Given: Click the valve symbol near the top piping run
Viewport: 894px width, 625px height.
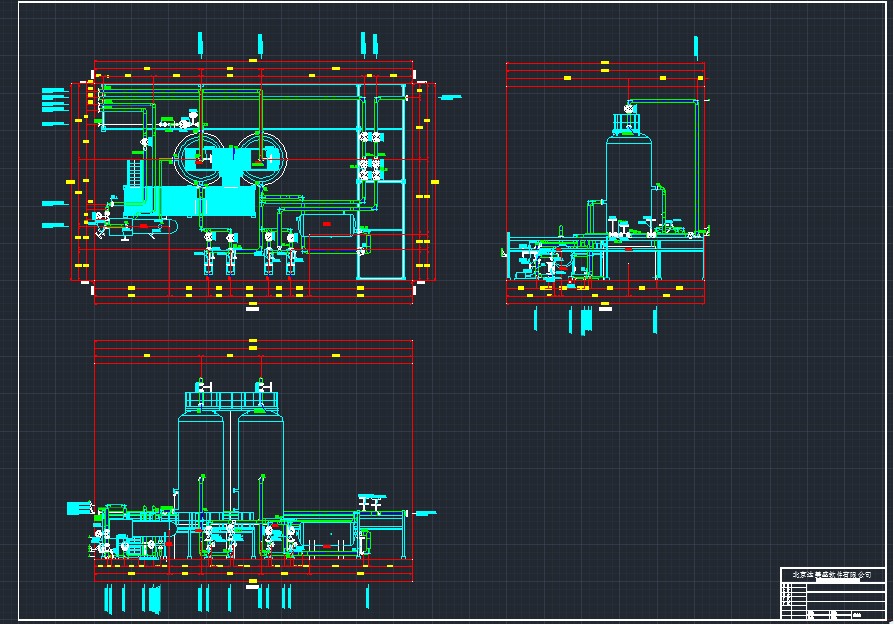Looking at the screenshot, I should (x=192, y=115).
